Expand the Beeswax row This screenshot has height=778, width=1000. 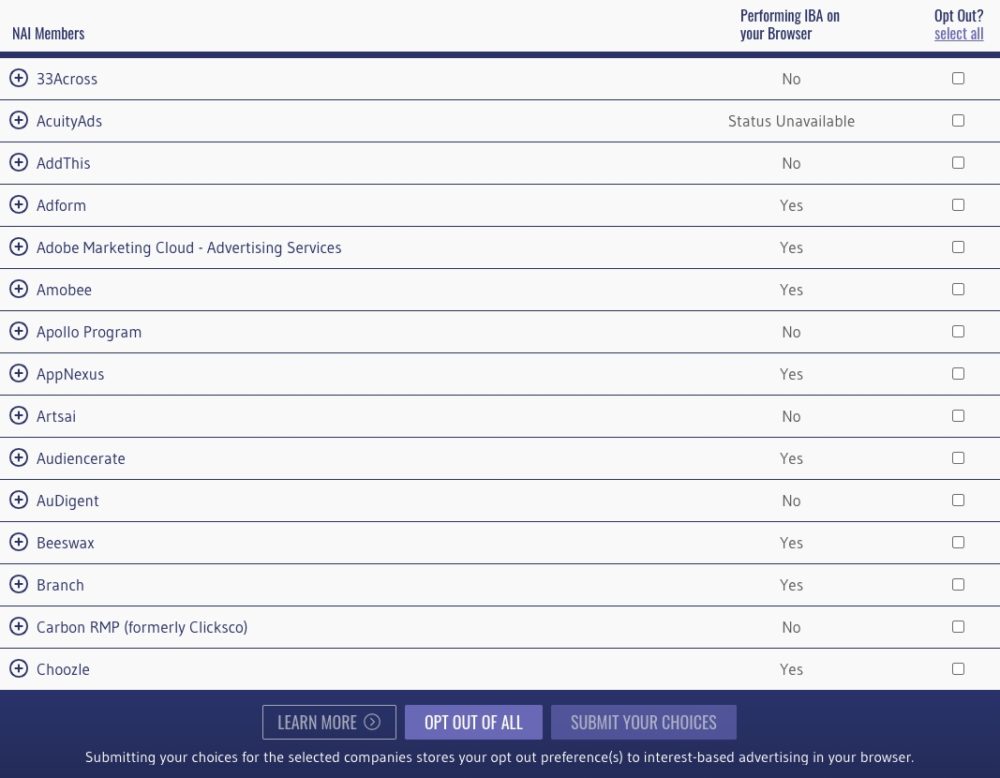click(x=18, y=542)
